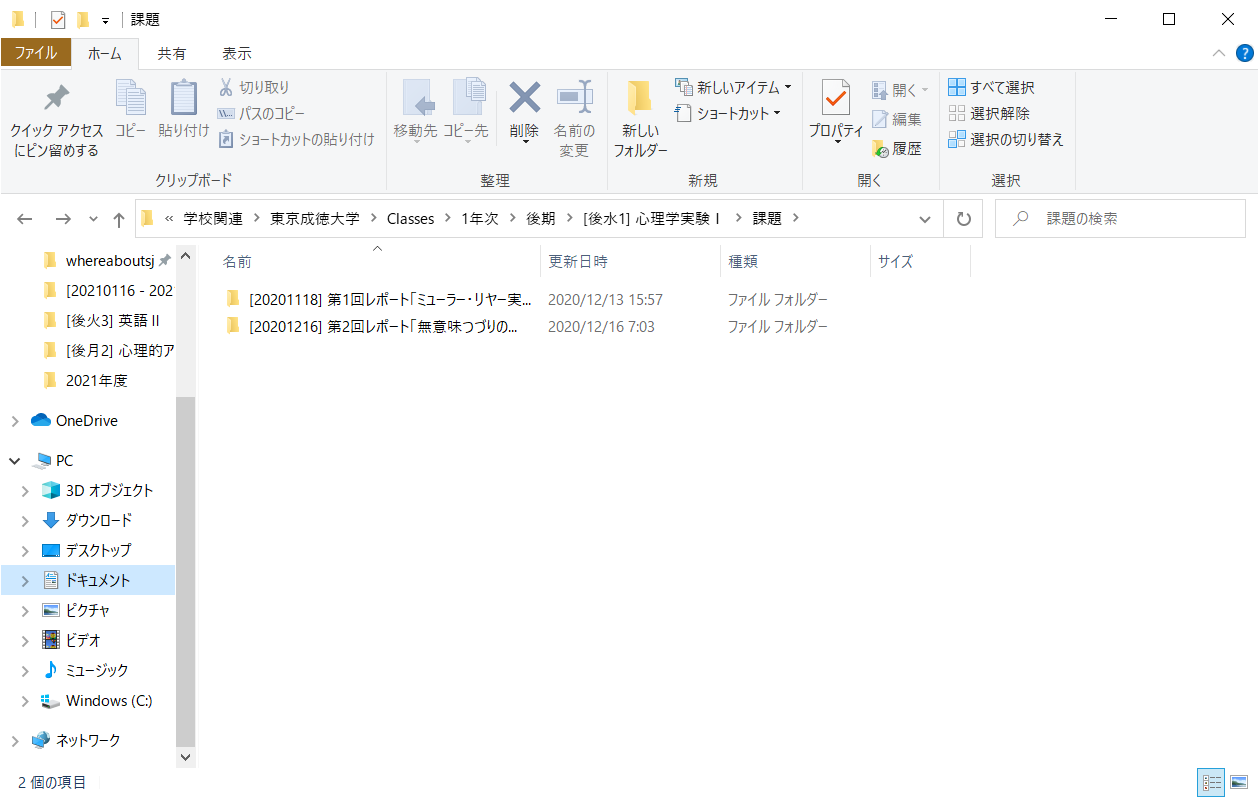
Task: Click the 後期 breadcrumb segment
Action: [541, 219]
